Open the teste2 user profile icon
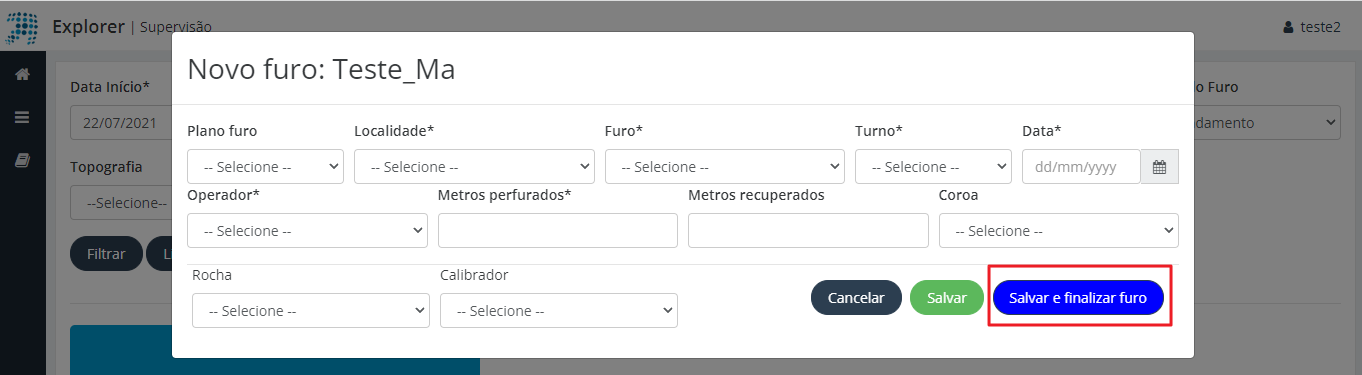This screenshot has height=375, width=1362. pyautogui.click(x=1288, y=27)
